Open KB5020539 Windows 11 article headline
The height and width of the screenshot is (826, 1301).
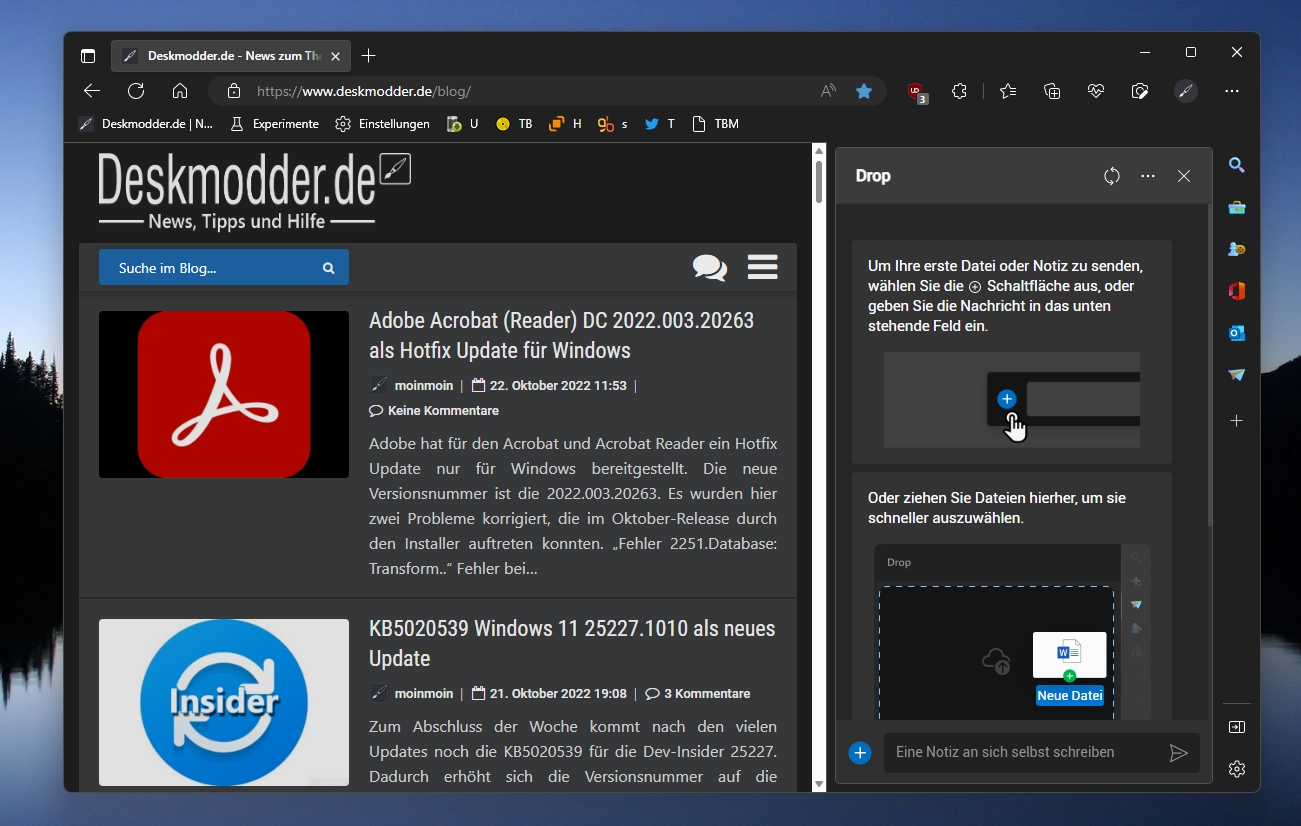click(572, 643)
